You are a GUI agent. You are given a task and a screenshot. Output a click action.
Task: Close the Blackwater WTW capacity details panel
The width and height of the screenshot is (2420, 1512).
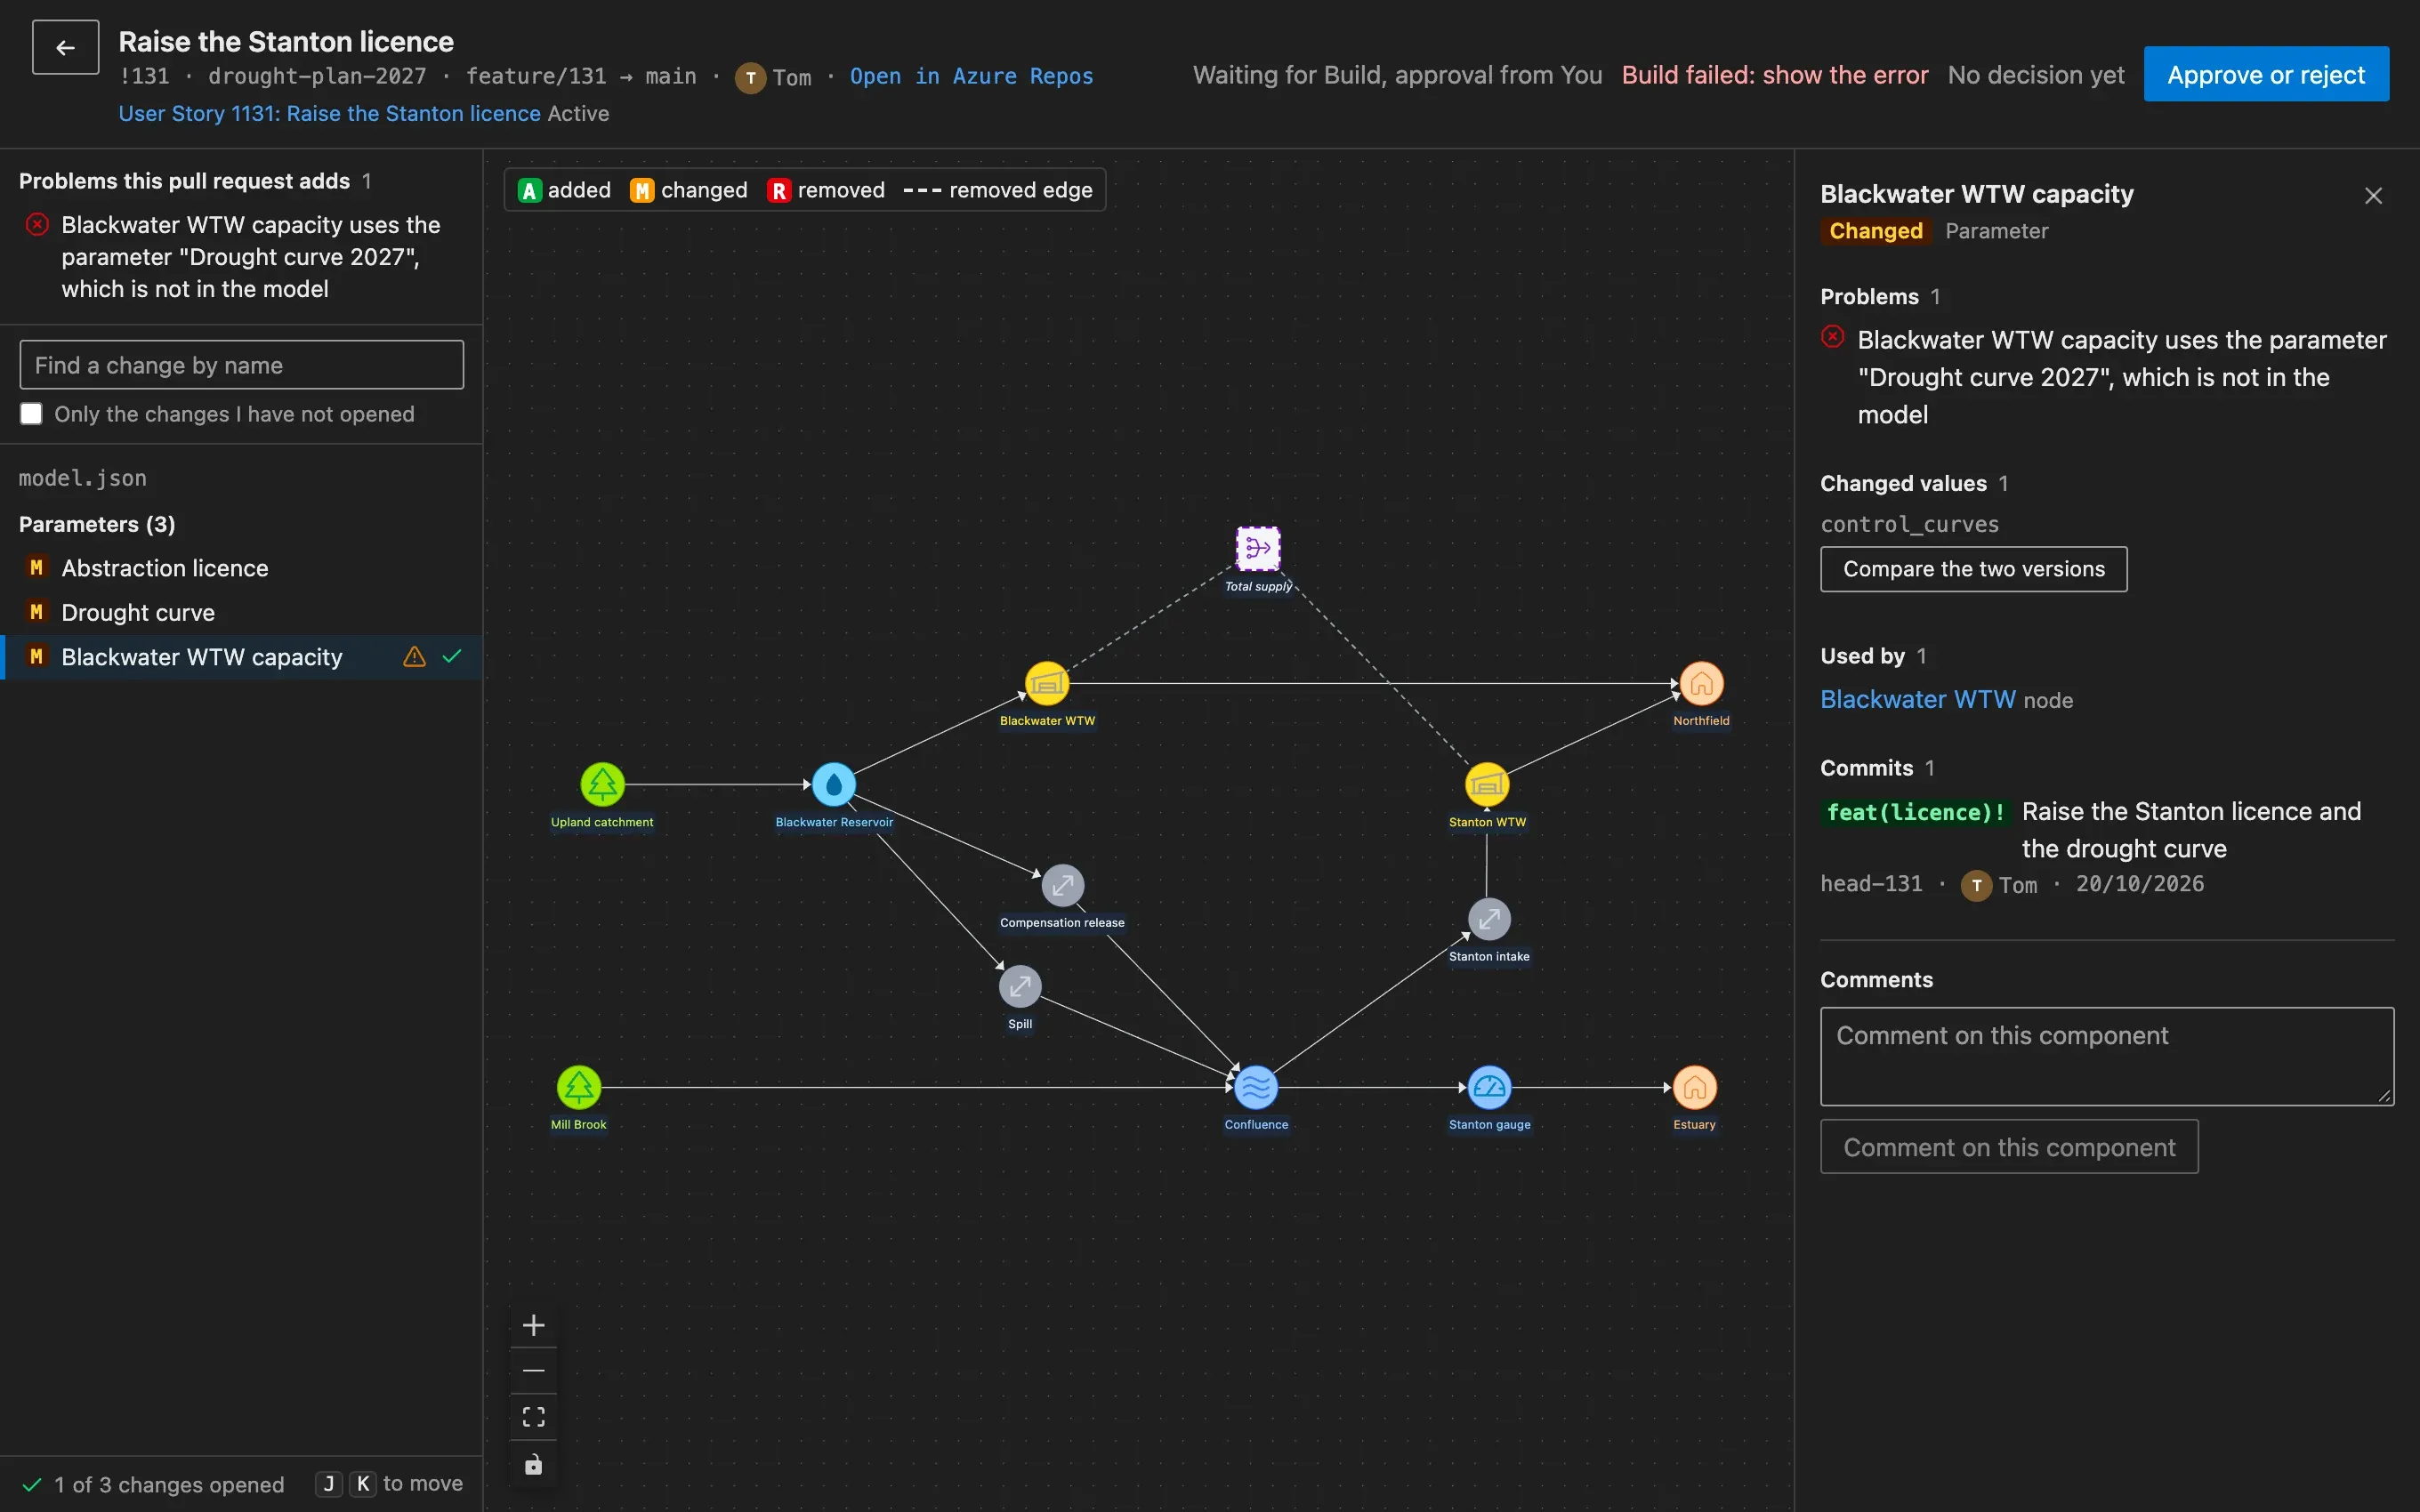[x=2373, y=195]
